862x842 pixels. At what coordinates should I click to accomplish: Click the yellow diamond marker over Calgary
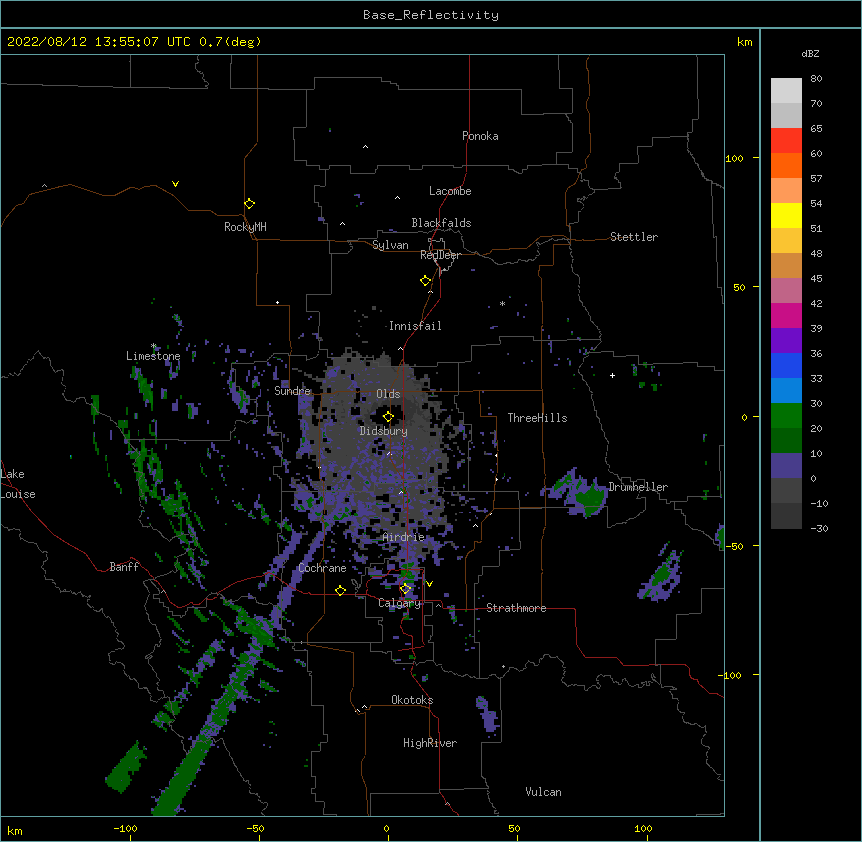click(405, 589)
